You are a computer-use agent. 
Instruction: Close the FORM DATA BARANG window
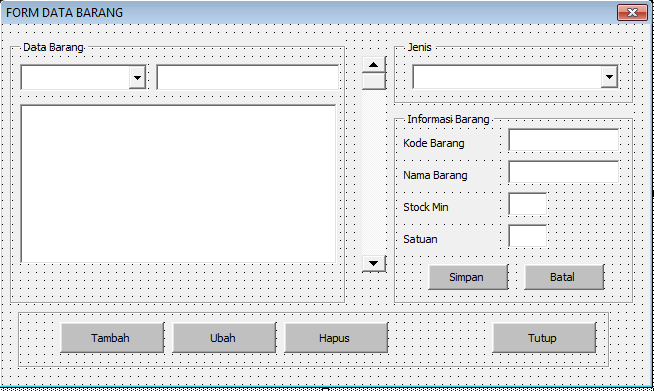632,13
